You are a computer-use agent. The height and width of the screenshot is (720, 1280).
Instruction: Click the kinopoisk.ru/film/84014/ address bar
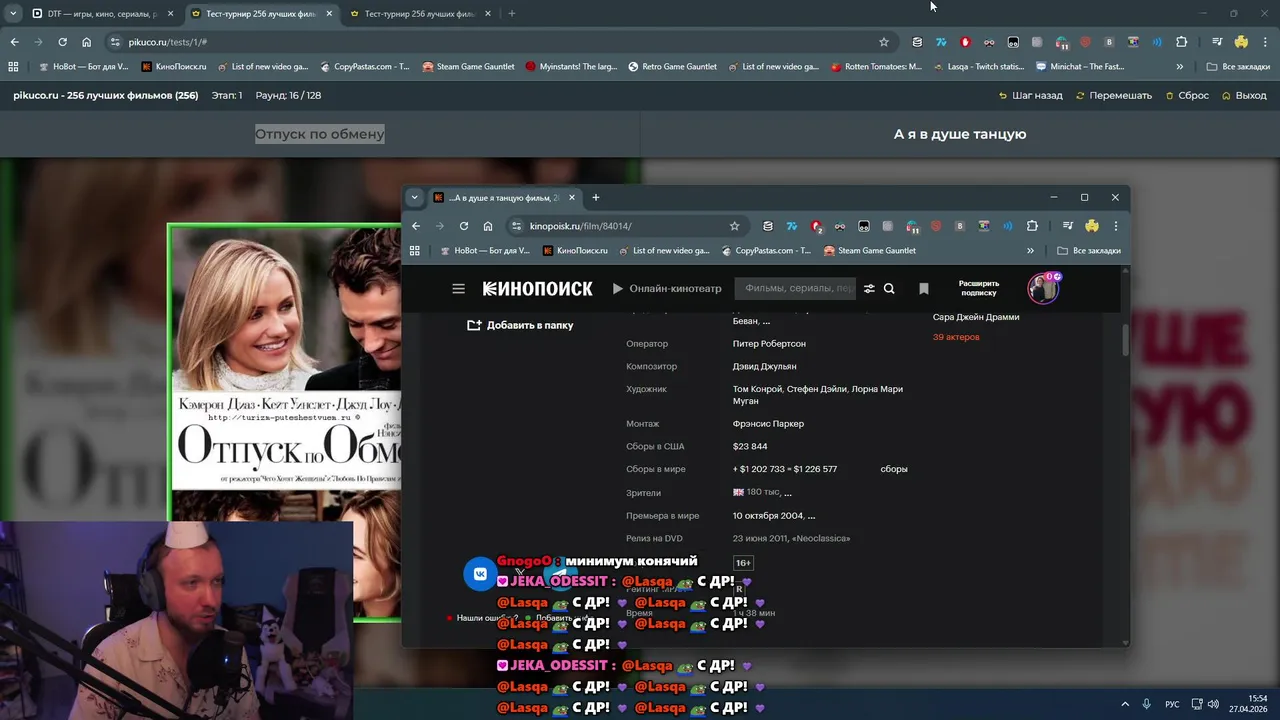tap(625, 226)
